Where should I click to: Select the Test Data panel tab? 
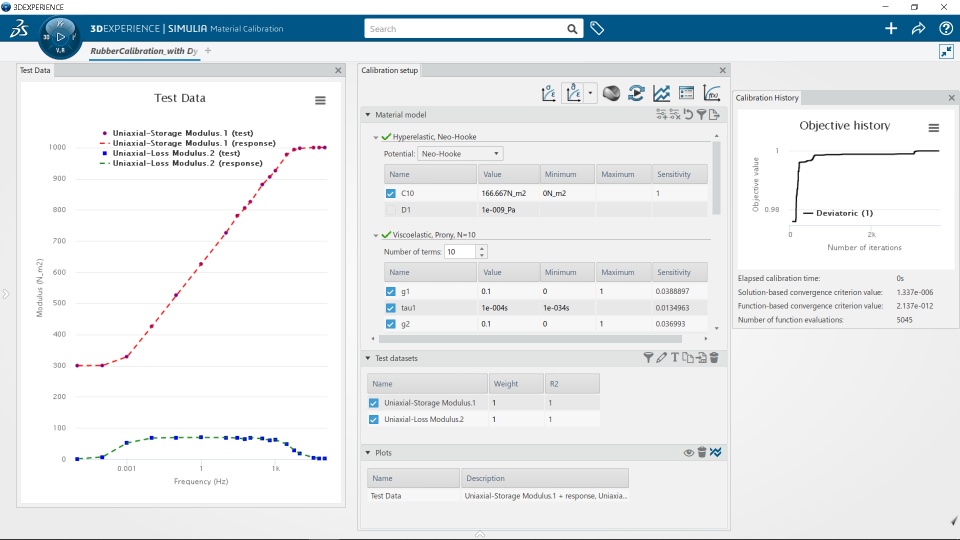(35, 70)
